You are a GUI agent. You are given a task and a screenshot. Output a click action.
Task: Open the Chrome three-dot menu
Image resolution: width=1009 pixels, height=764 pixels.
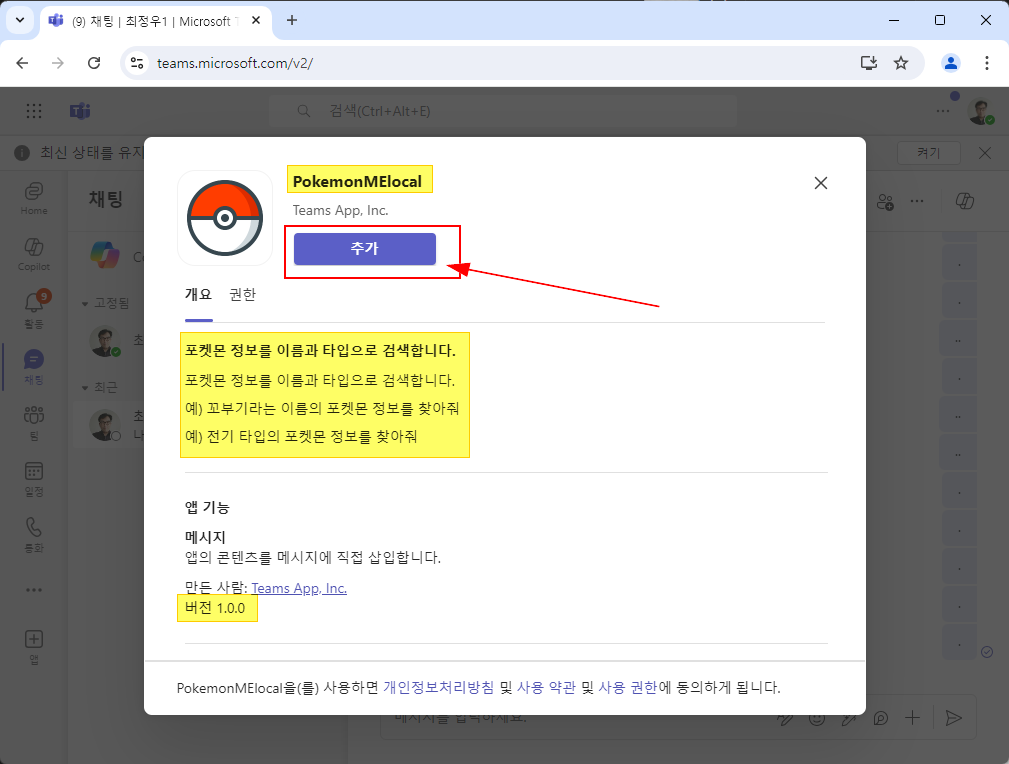click(986, 63)
